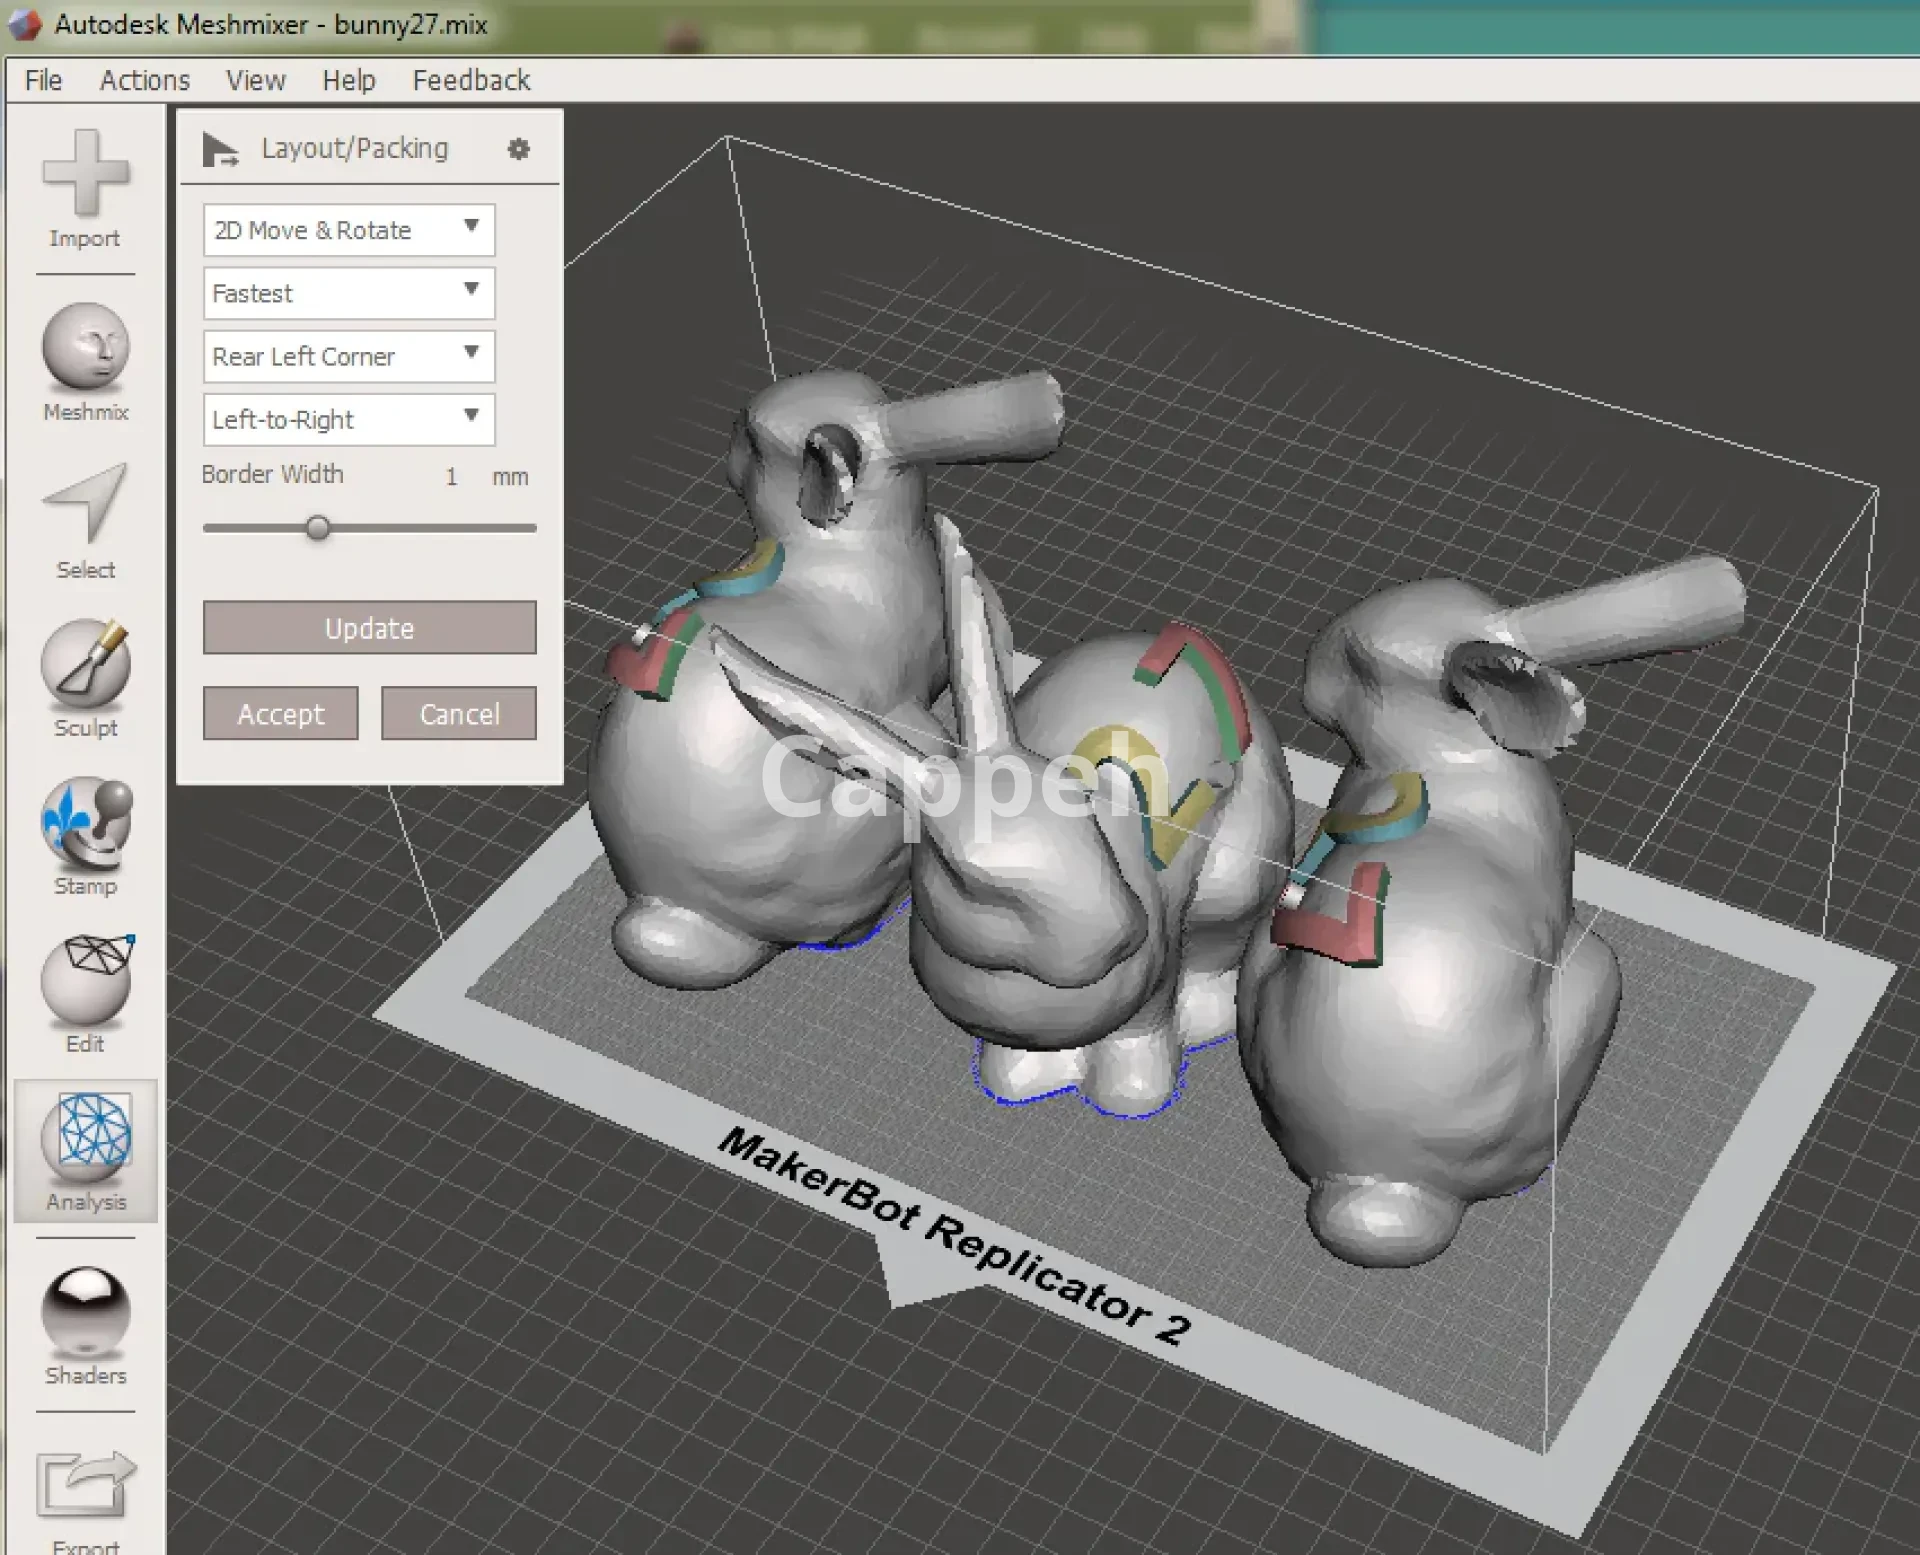Expand the 2D Move & Rotate dropdown
Image resolution: width=1920 pixels, height=1555 pixels.
pos(349,230)
